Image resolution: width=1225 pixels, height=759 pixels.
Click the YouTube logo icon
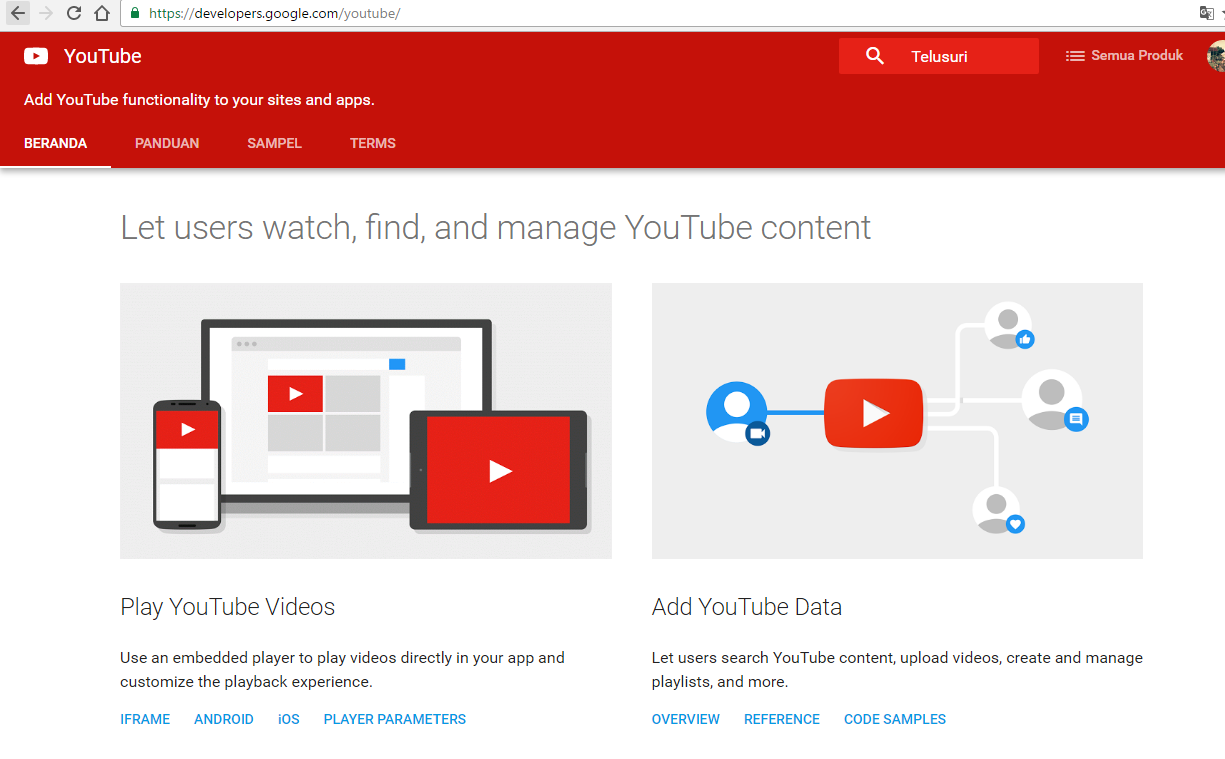35,56
